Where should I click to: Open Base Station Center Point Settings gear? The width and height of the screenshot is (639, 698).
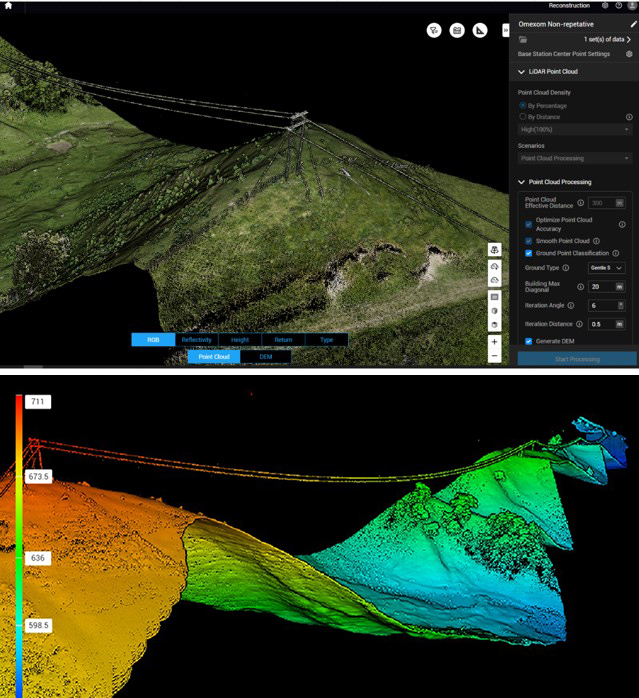pyautogui.click(x=628, y=54)
